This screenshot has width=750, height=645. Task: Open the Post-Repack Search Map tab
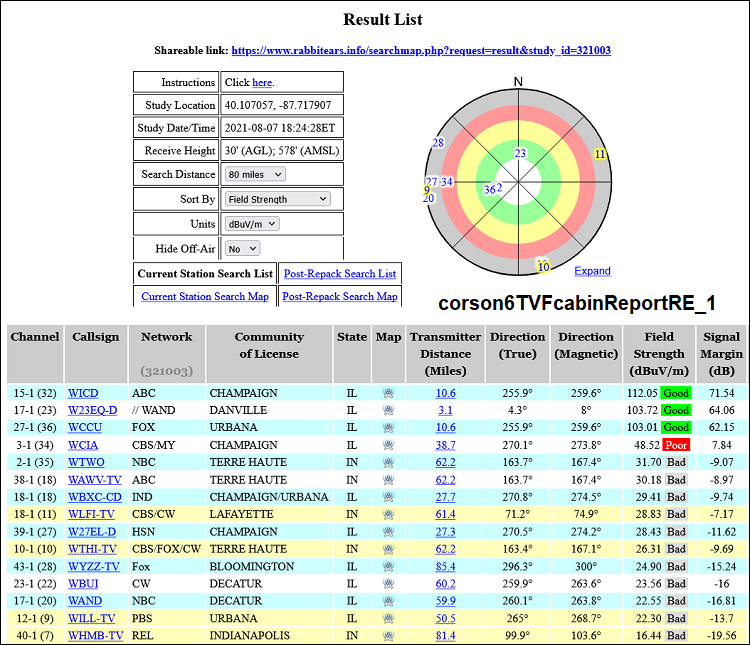[339, 296]
